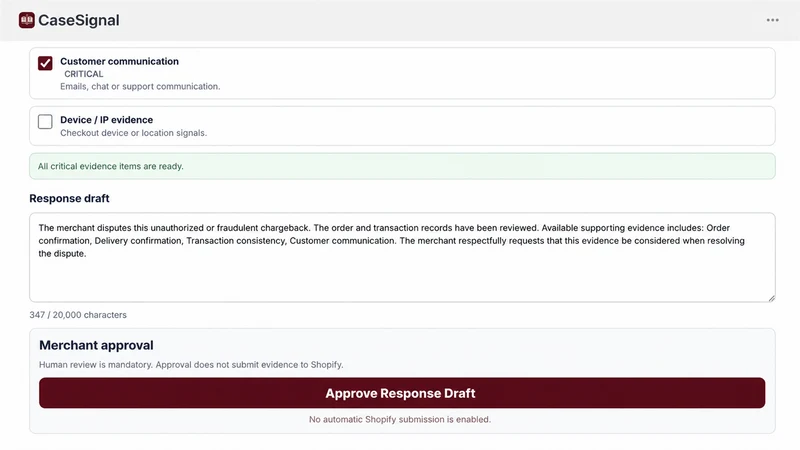The height and width of the screenshot is (450, 800).
Task: Click the Merchant approval heading
Action: click(x=96, y=345)
